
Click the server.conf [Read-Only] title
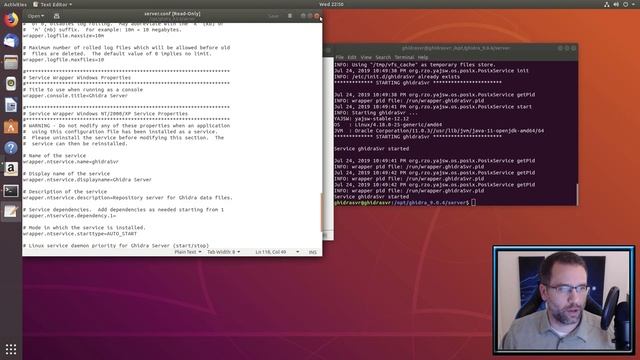pos(172,14)
